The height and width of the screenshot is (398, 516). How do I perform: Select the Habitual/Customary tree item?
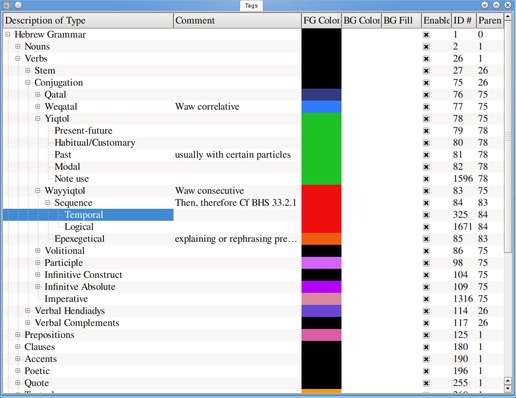(95, 143)
